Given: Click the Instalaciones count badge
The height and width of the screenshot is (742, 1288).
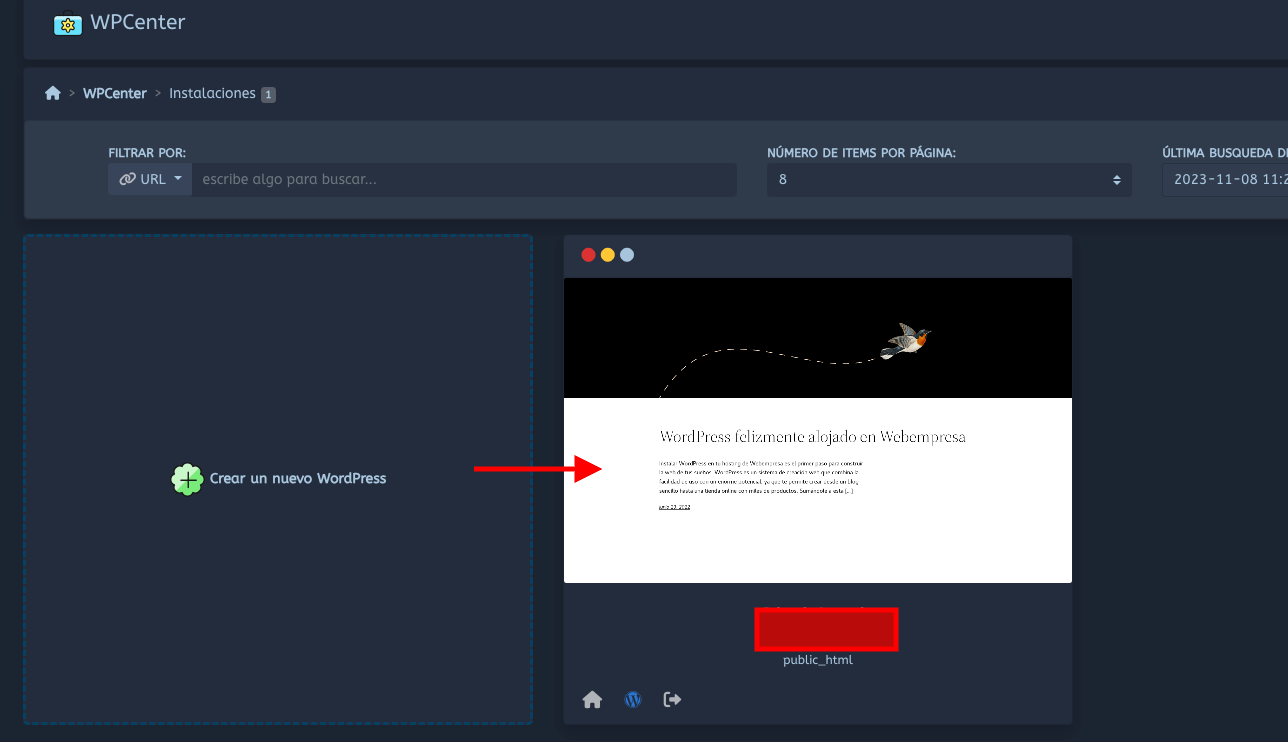Looking at the screenshot, I should coord(268,94).
